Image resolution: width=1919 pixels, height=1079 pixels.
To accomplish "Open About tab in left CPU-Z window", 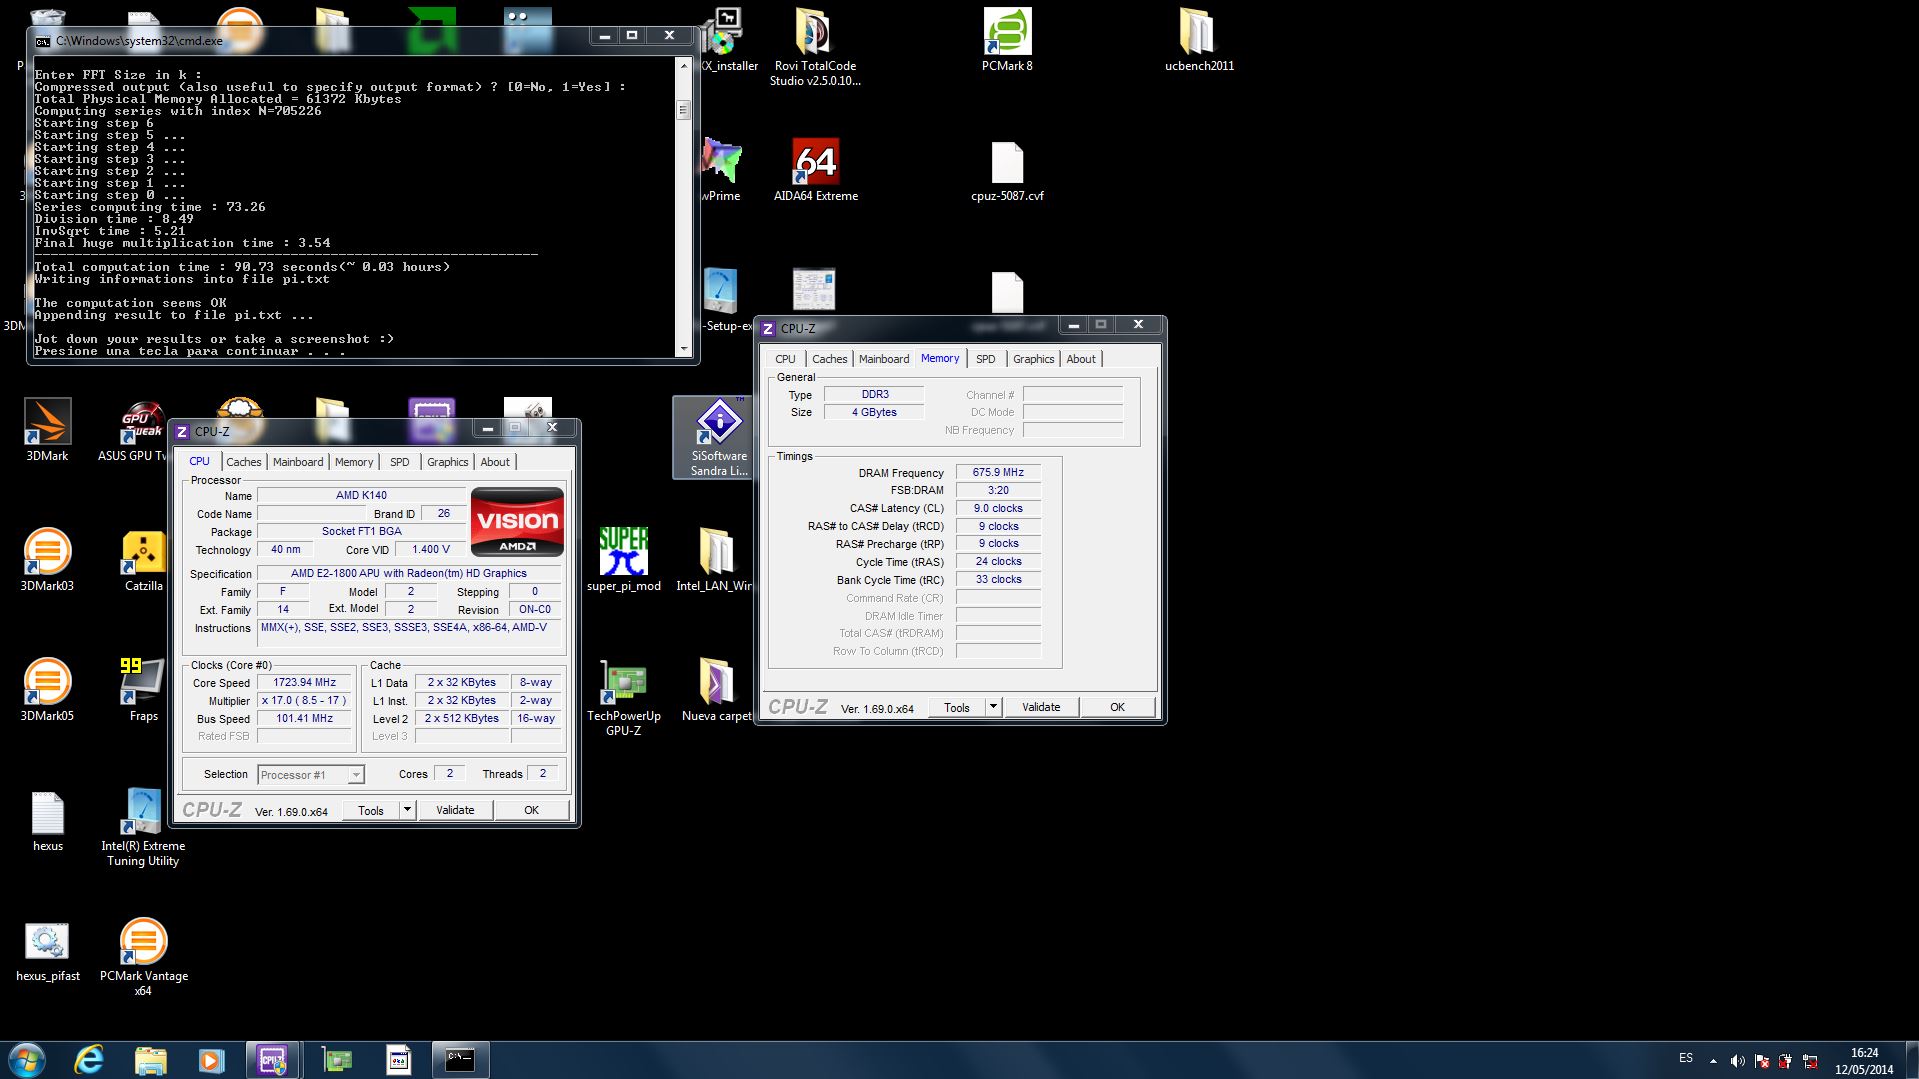I will pos(495,462).
